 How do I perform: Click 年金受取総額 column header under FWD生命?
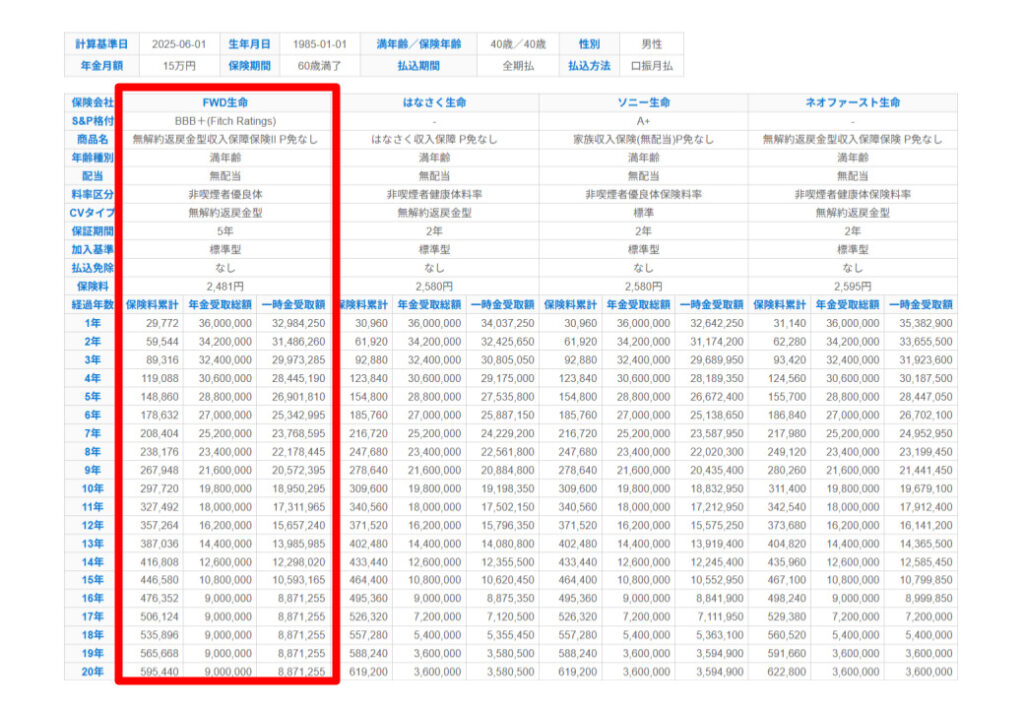point(220,305)
